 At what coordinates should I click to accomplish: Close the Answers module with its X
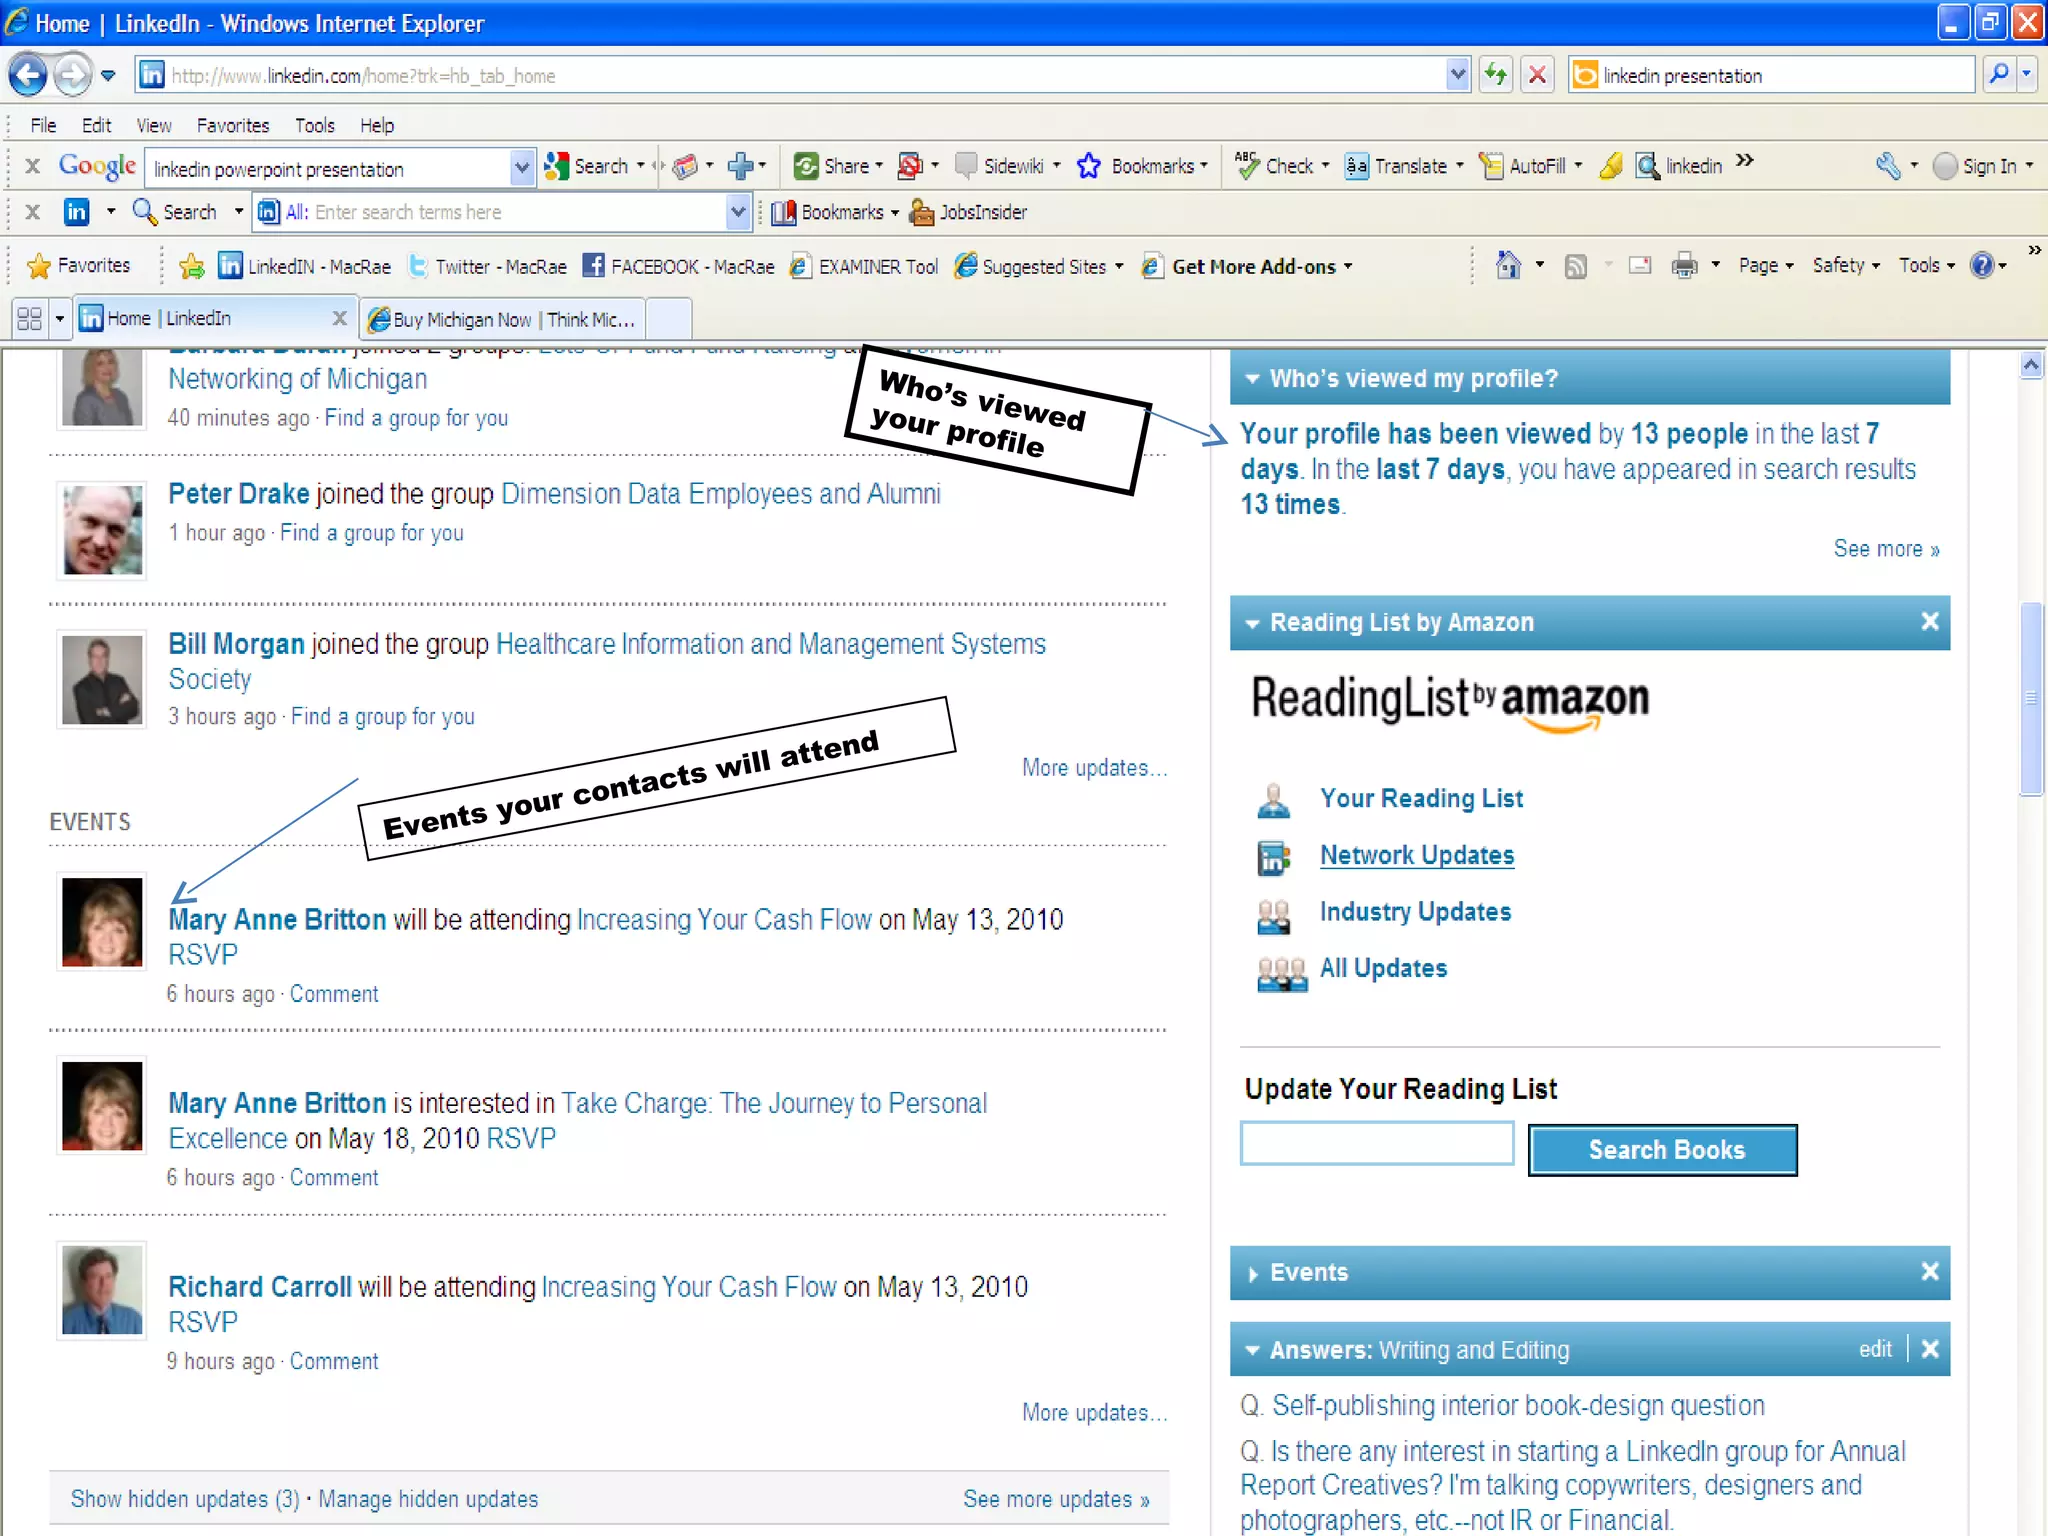tap(1930, 1349)
